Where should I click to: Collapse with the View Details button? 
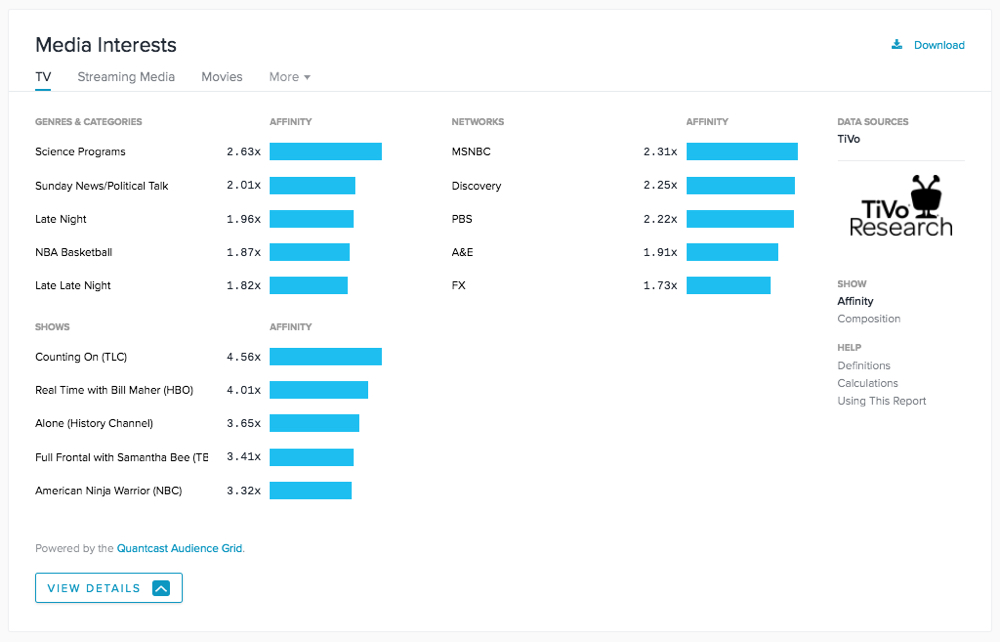click(109, 588)
